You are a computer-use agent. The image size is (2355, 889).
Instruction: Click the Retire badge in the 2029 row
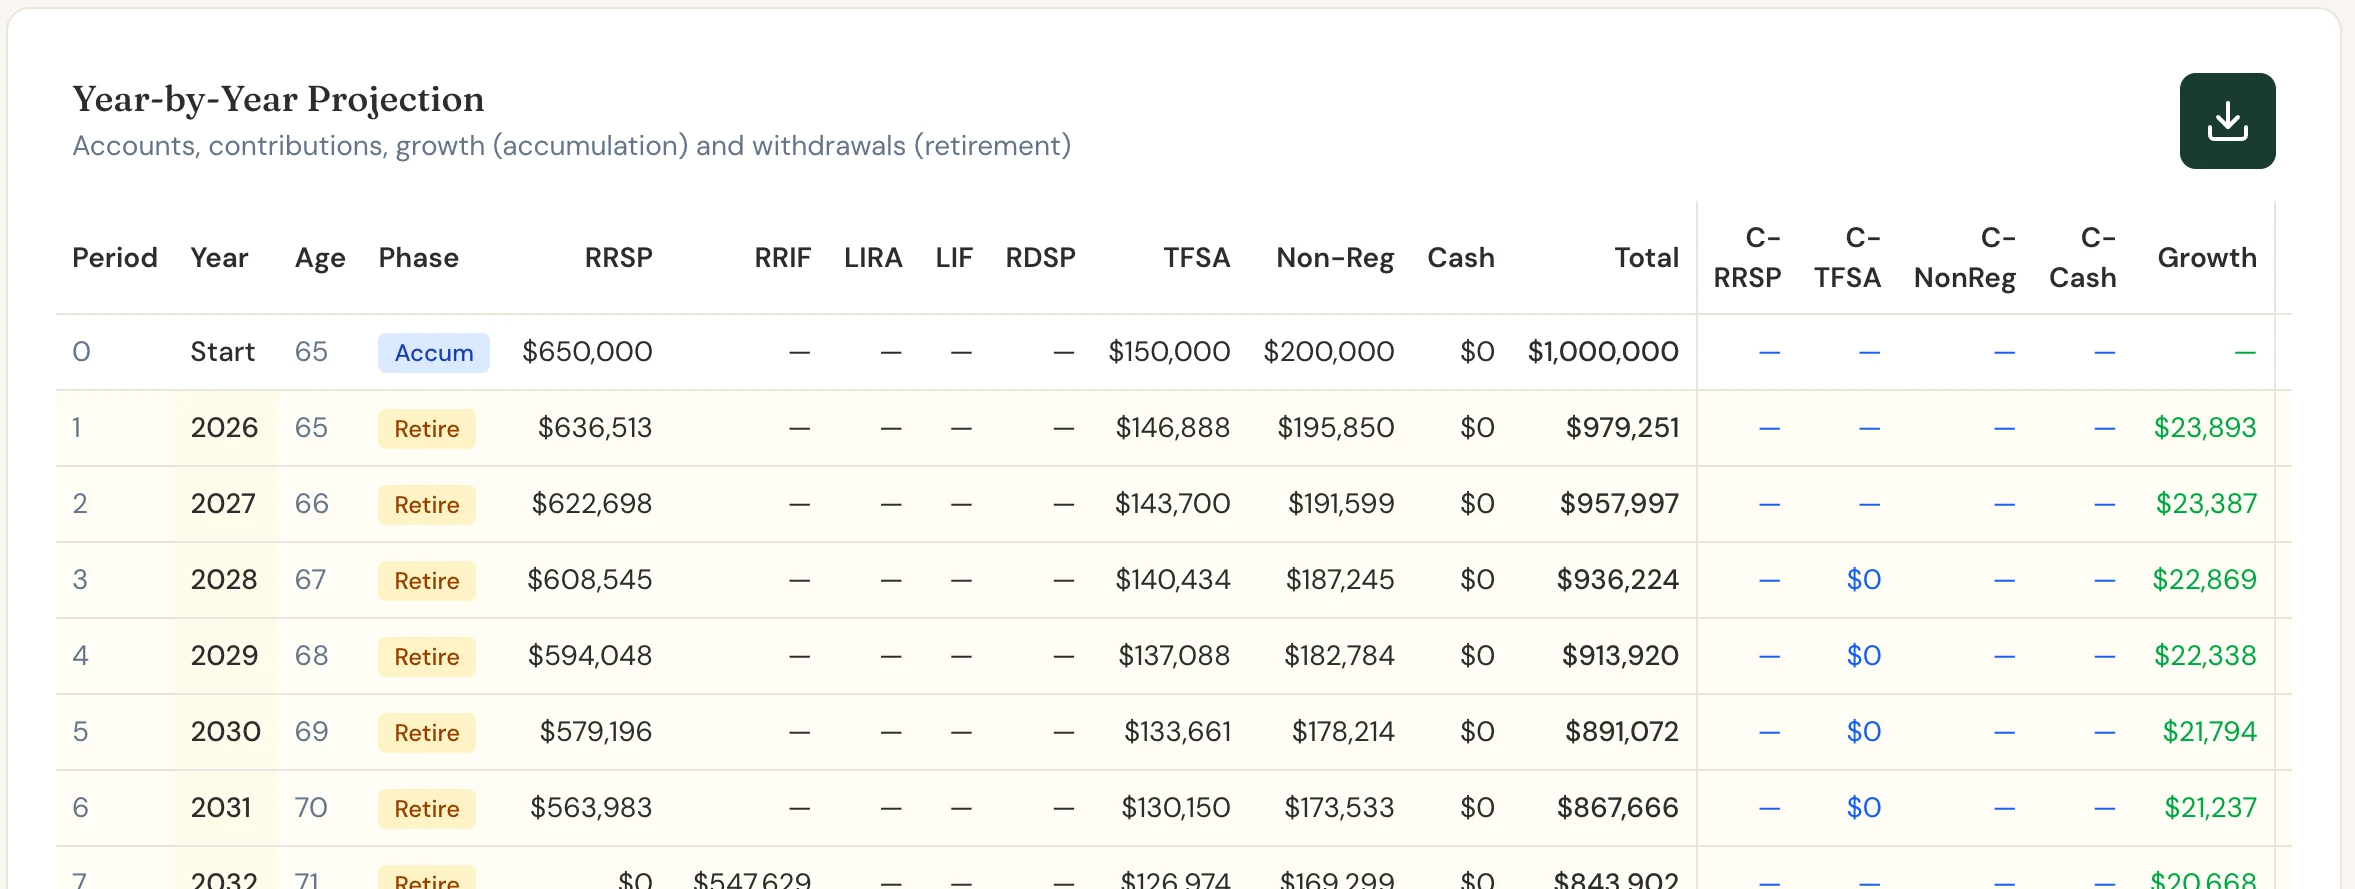pos(427,657)
